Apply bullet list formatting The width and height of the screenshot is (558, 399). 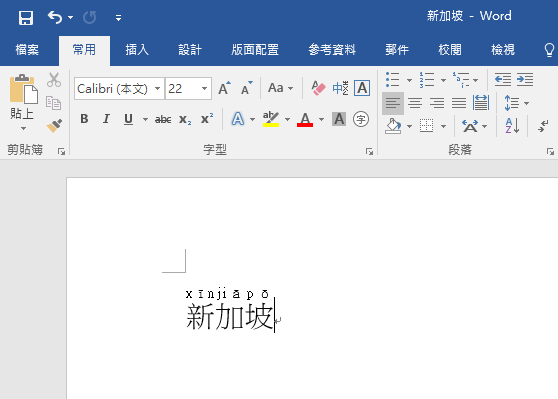393,80
